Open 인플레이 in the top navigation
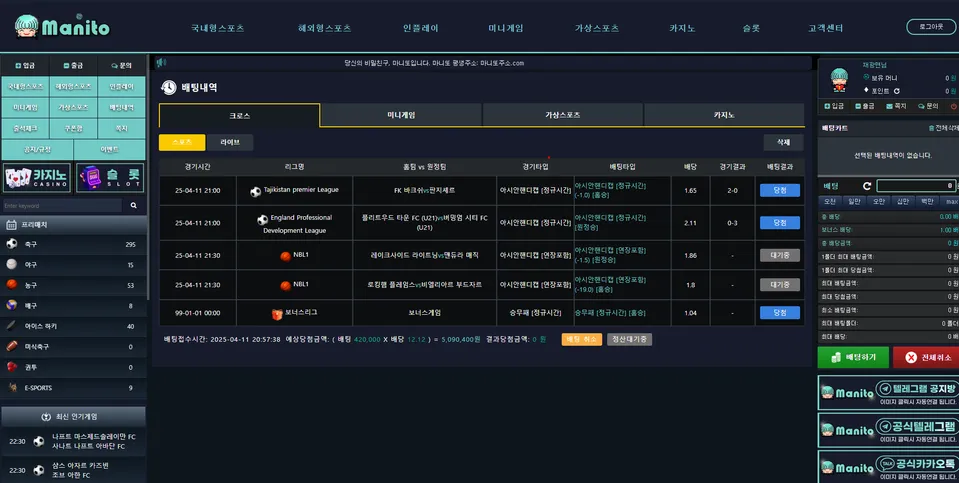Image resolution: width=959 pixels, height=483 pixels. tap(420, 28)
